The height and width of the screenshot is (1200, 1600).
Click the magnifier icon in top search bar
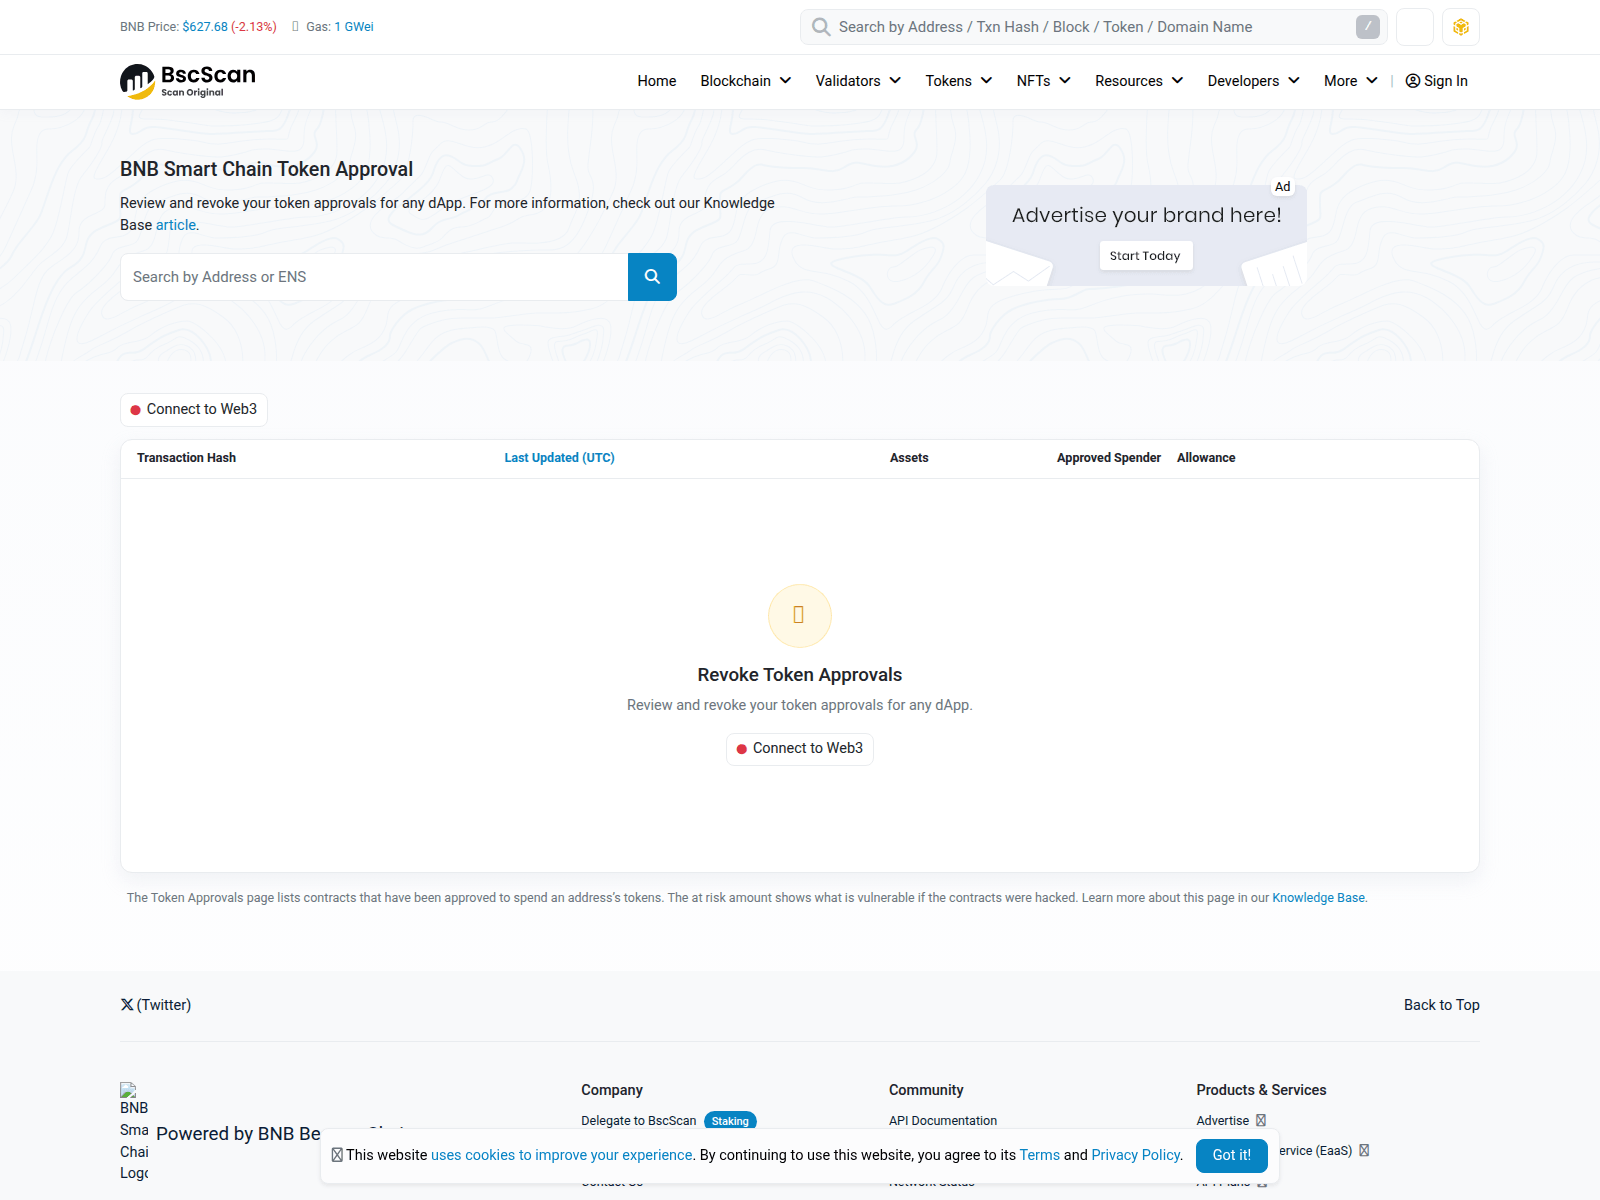pyautogui.click(x=821, y=27)
